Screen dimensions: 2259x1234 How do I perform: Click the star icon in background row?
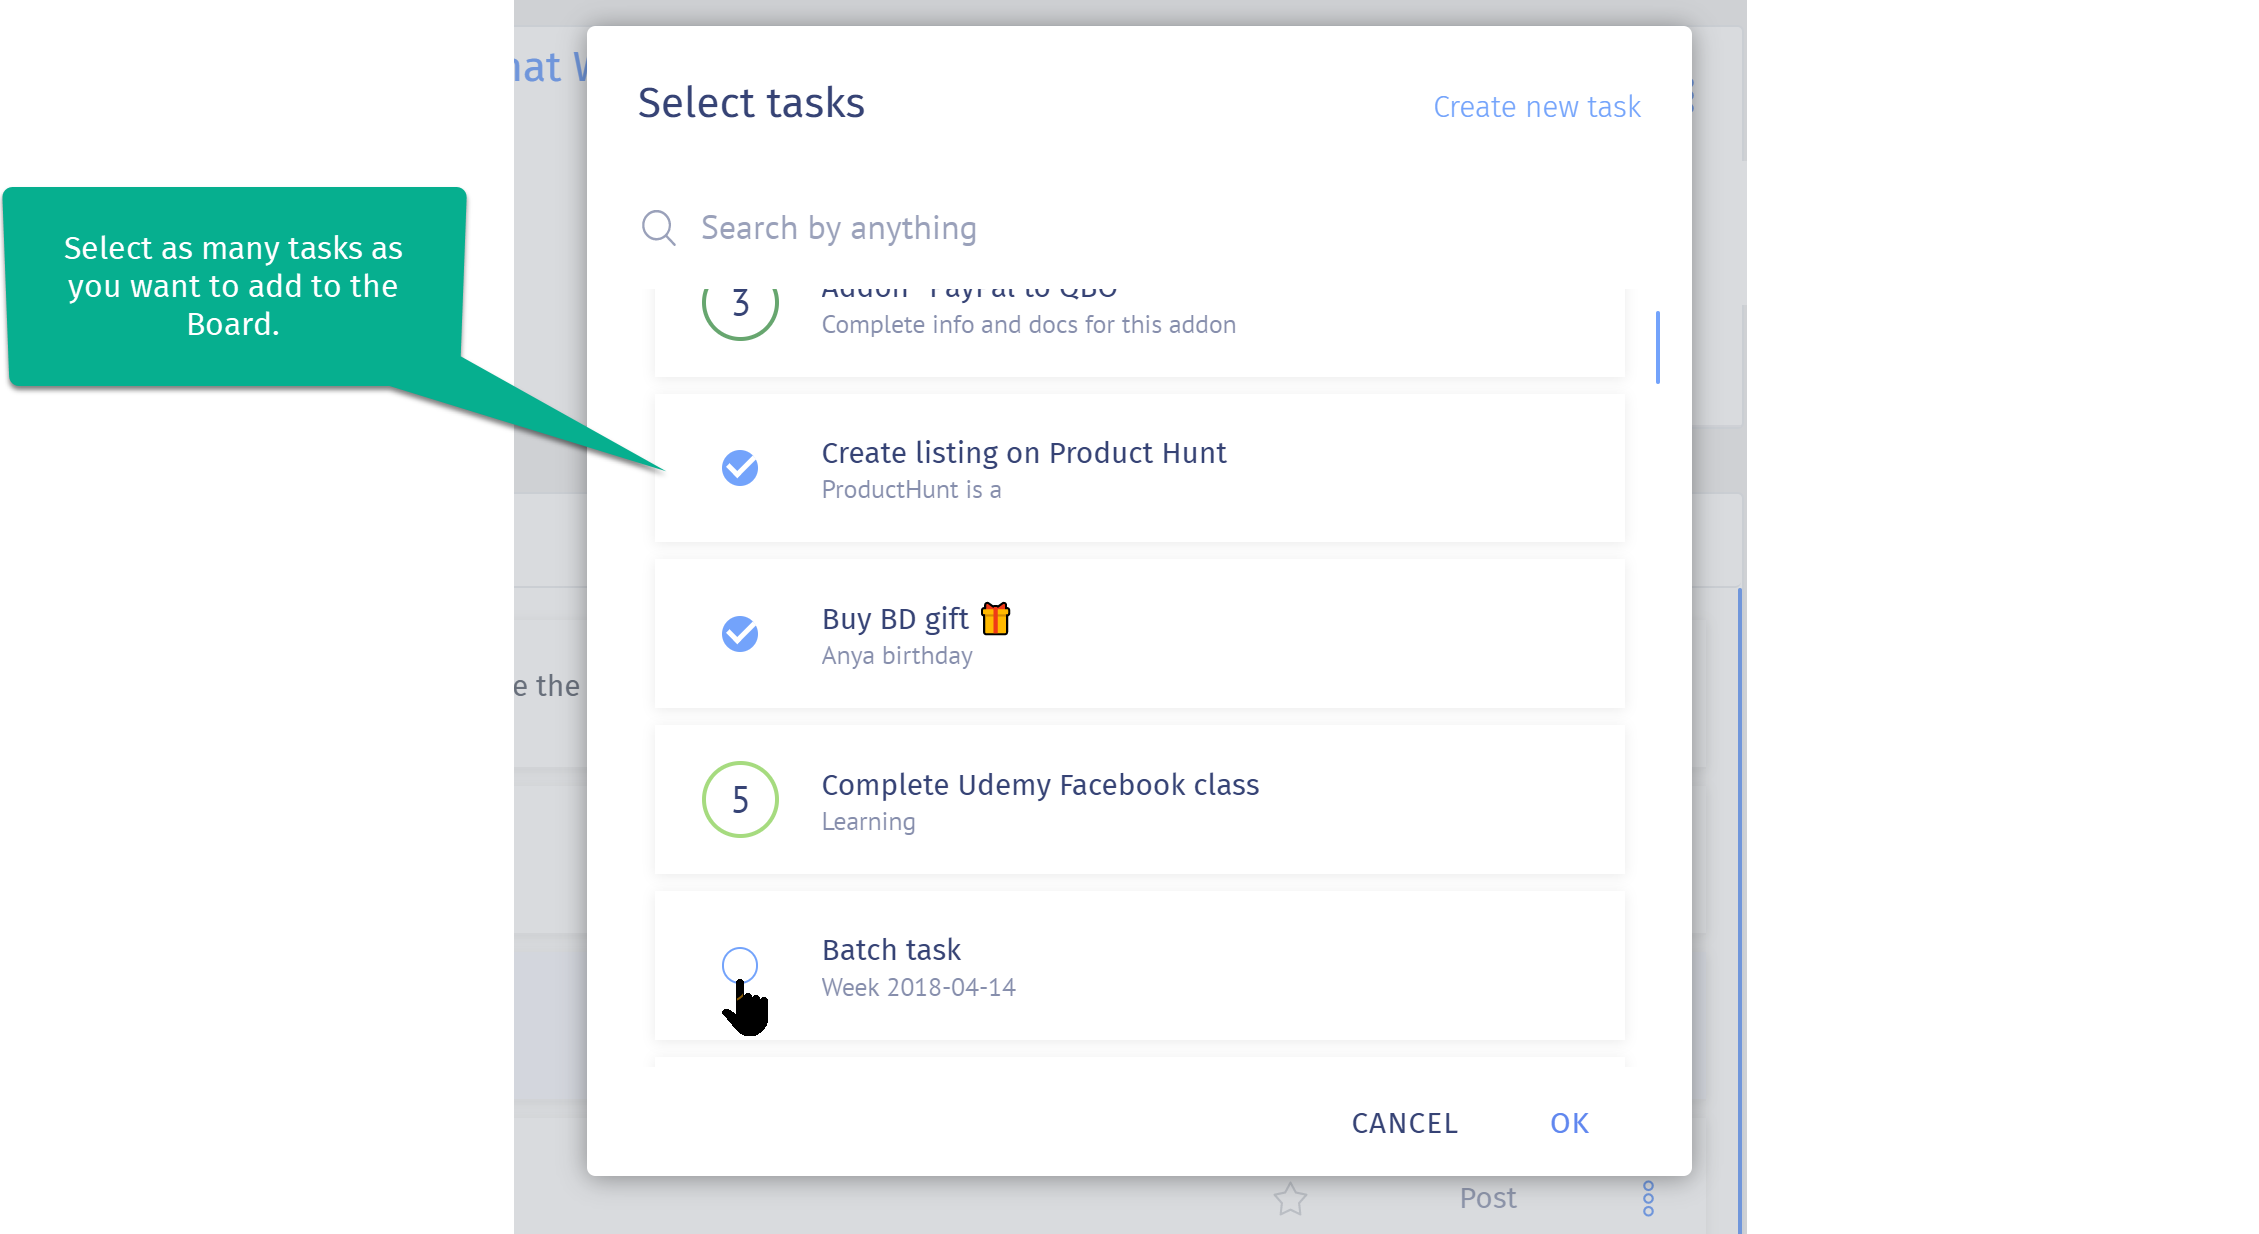[x=1291, y=1198]
